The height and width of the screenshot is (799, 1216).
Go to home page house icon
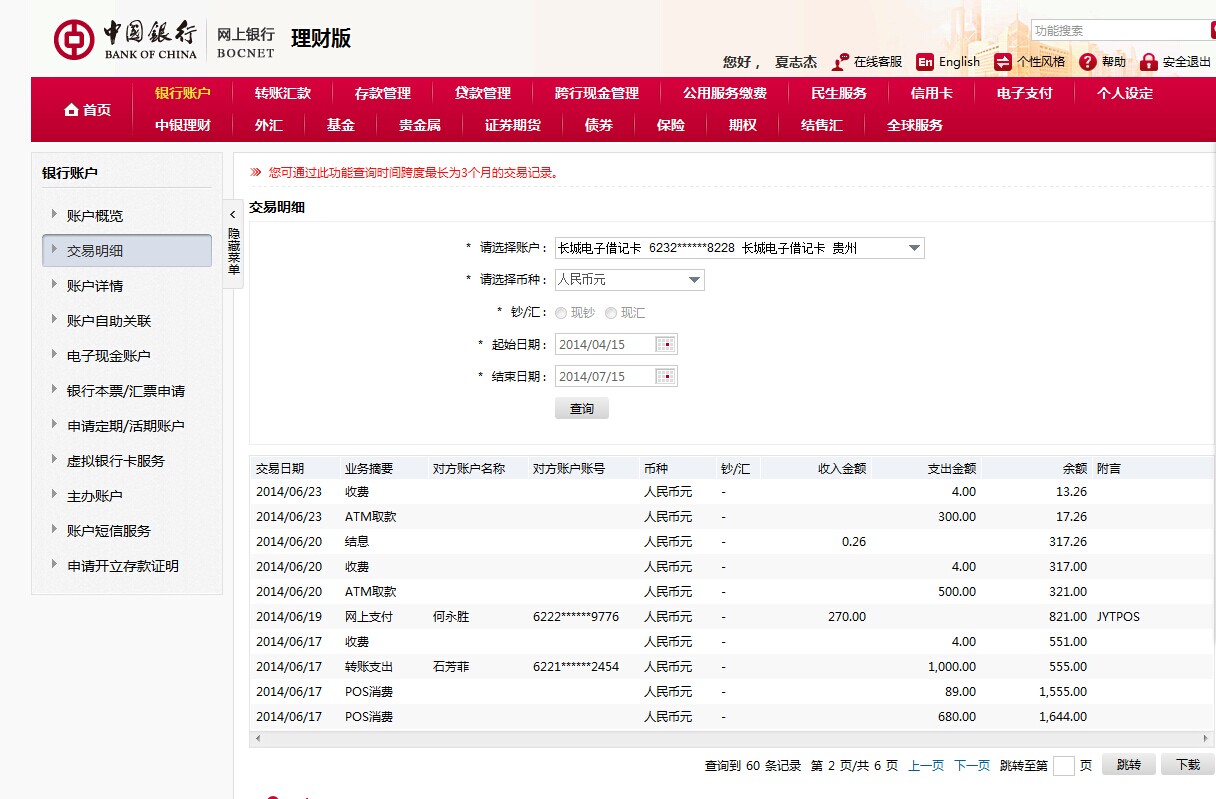(71, 110)
